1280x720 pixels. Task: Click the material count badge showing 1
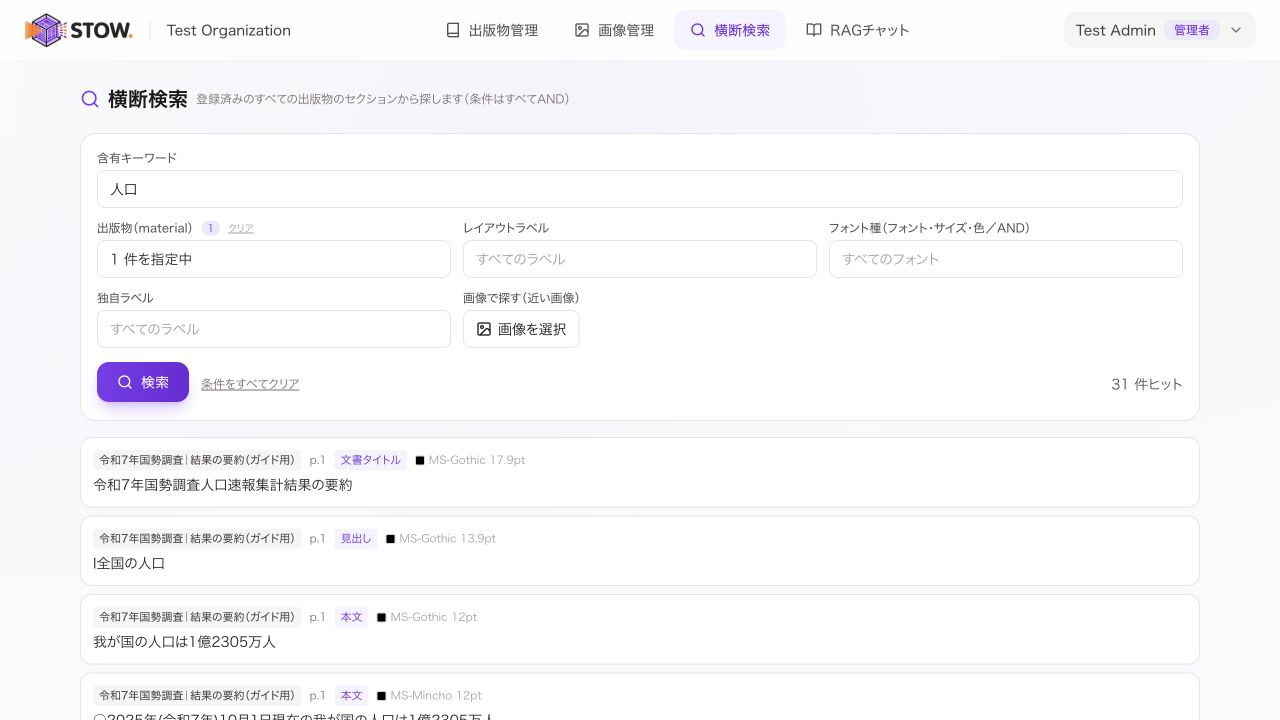coord(210,228)
